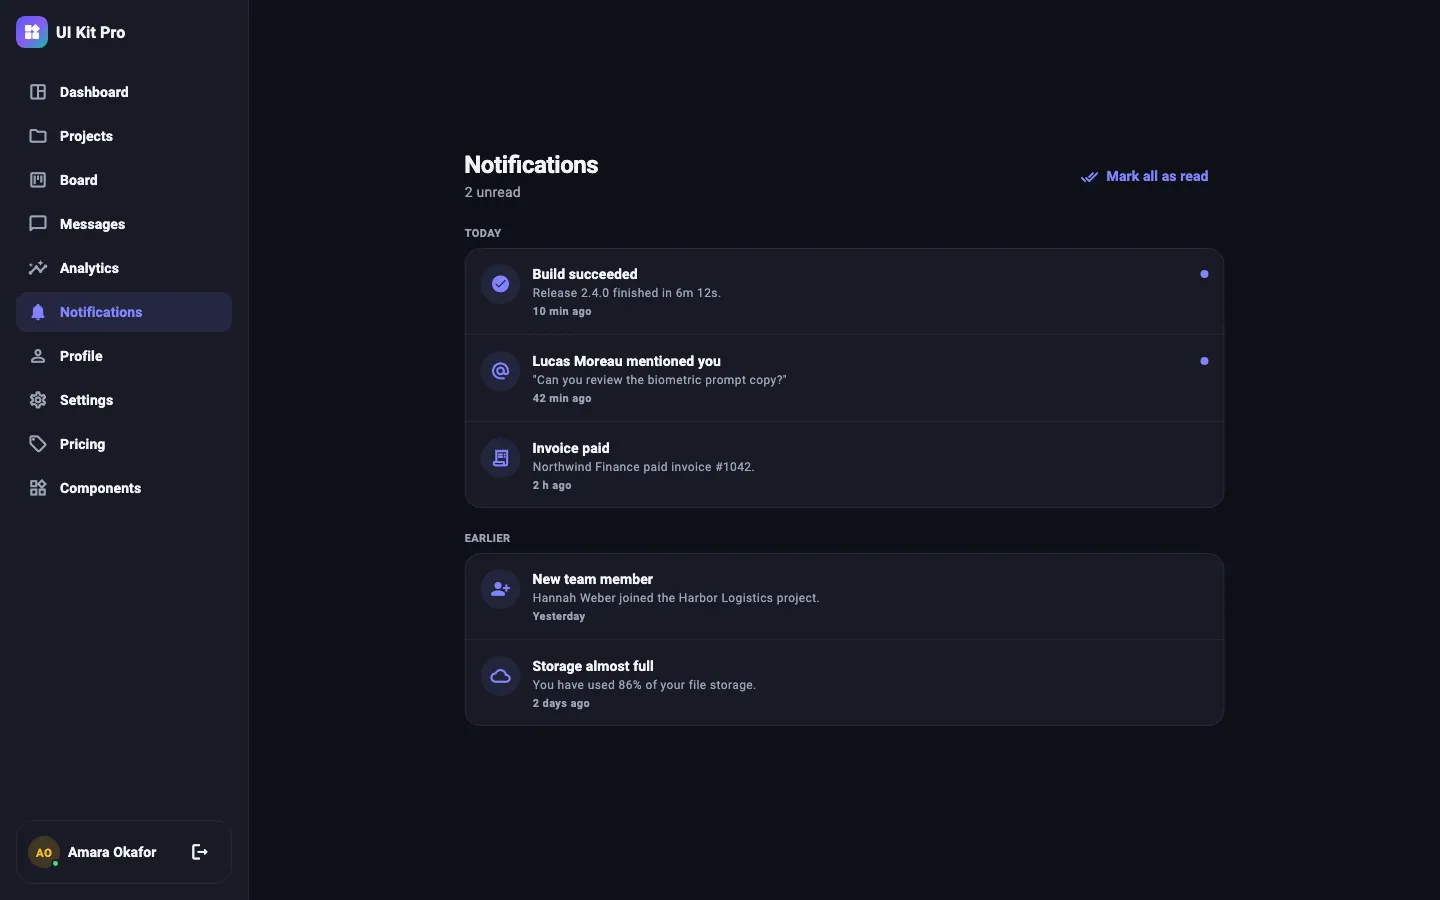
Task: Open the Components page label
Action: click(x=100, y=488)
